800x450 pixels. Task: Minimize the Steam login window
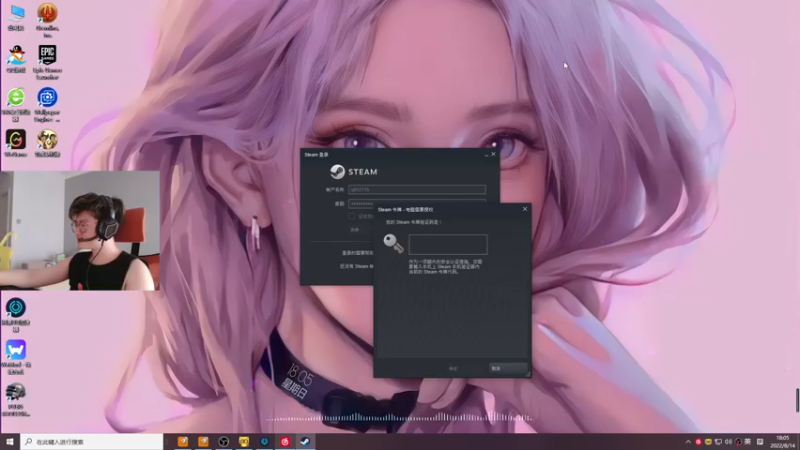(486, 155)
